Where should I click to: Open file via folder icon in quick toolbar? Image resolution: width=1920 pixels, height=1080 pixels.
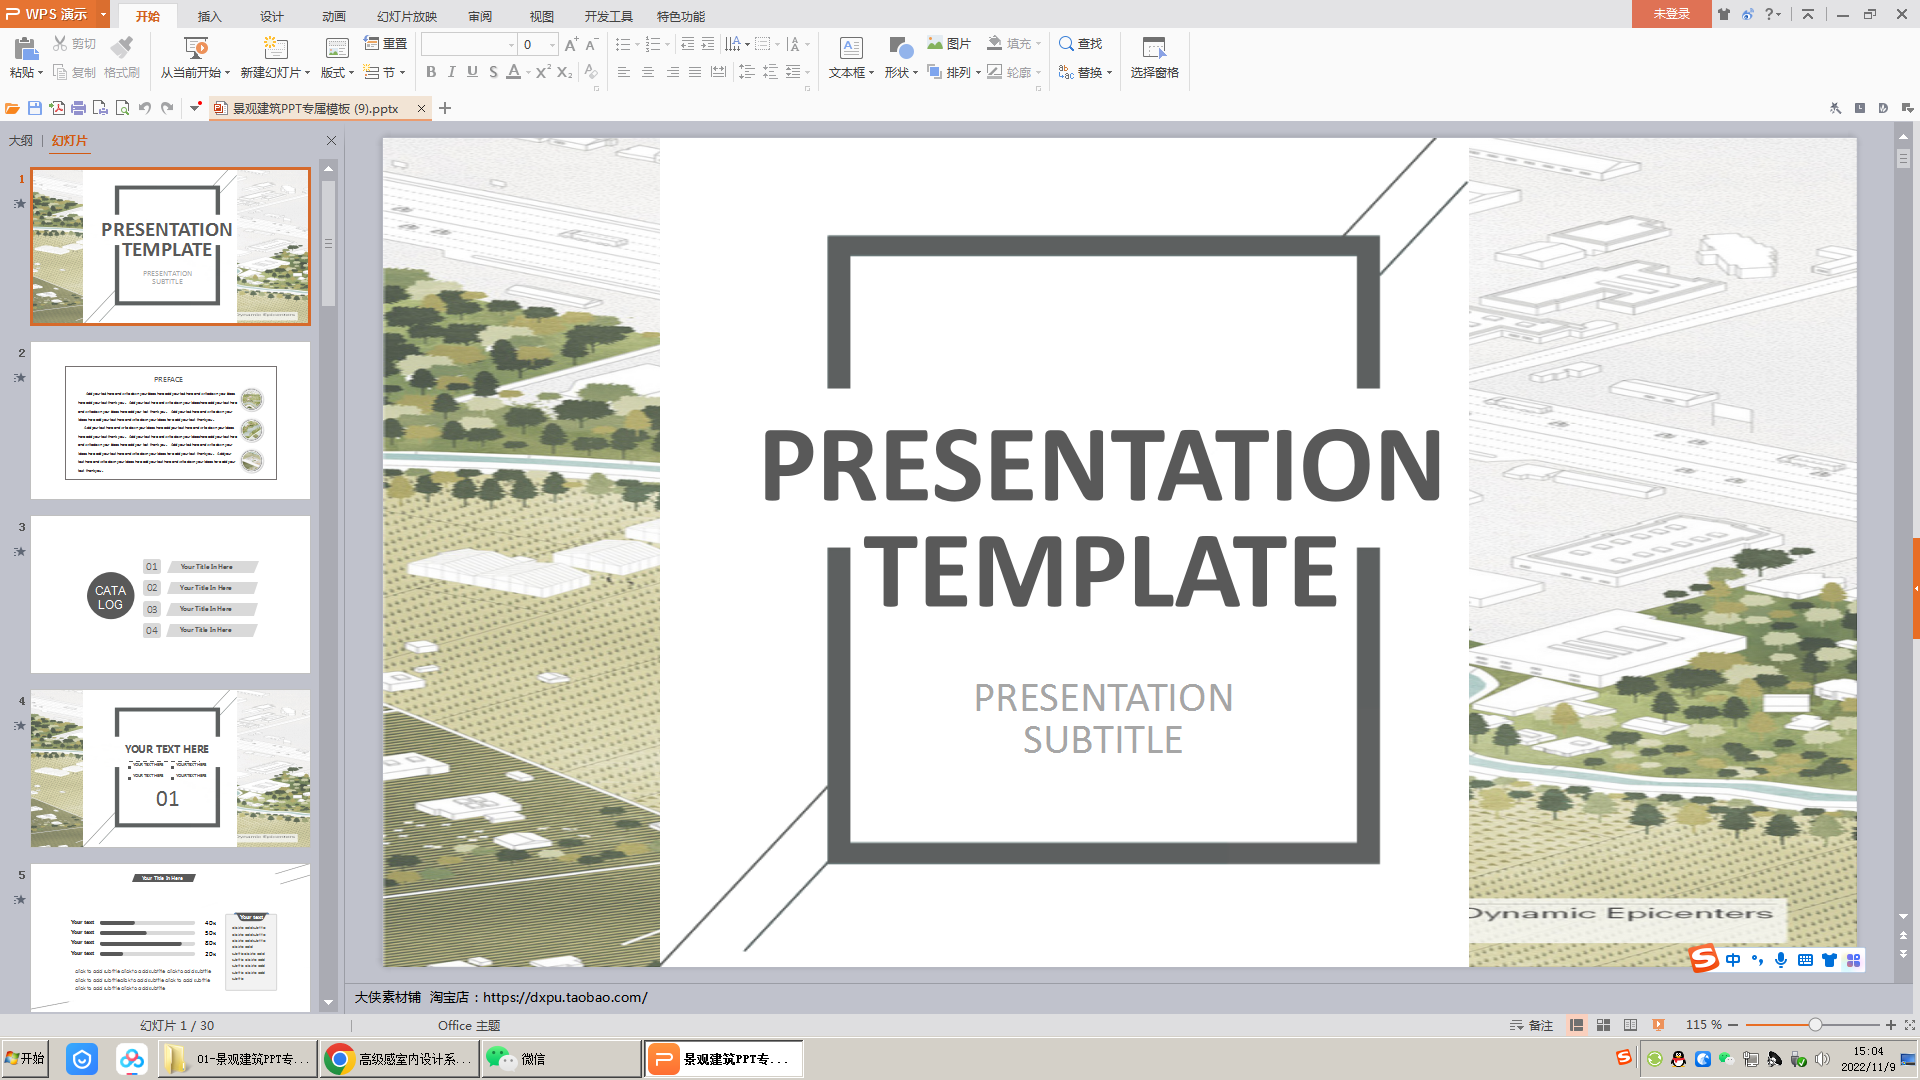(x=12, y=108)
